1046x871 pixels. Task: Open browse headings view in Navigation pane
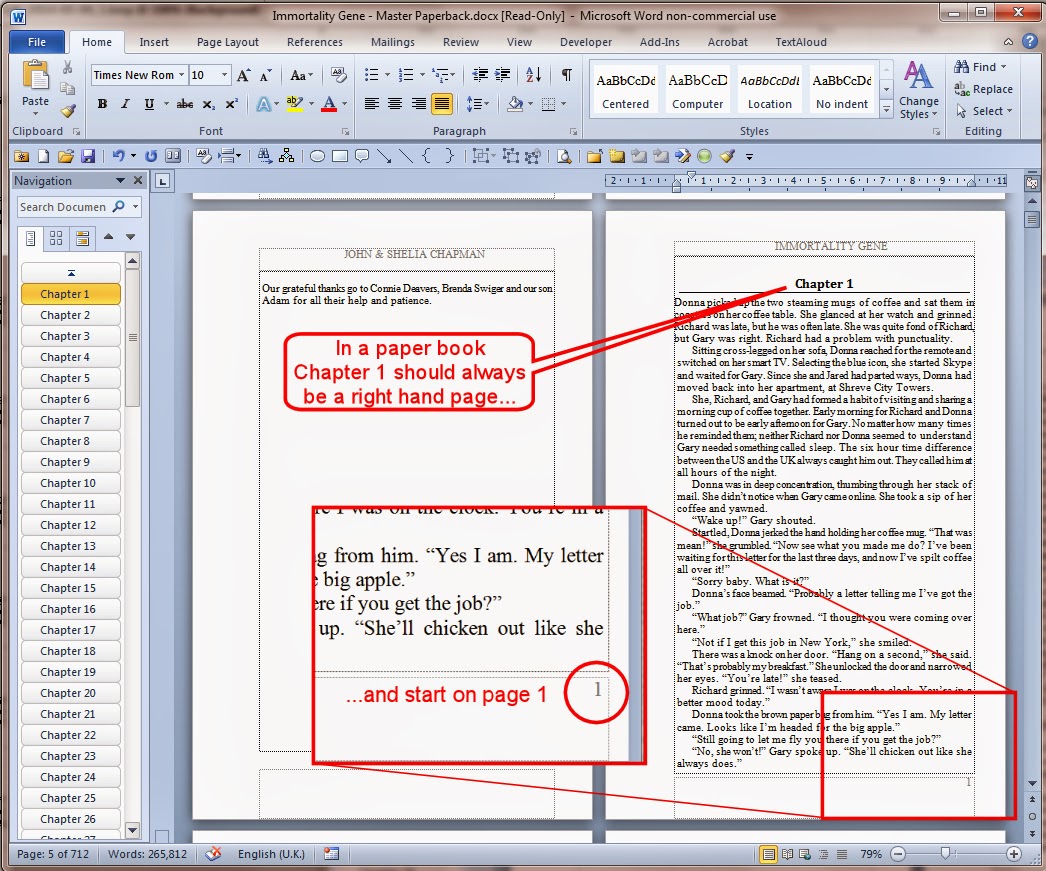click(x=31, y=238)
